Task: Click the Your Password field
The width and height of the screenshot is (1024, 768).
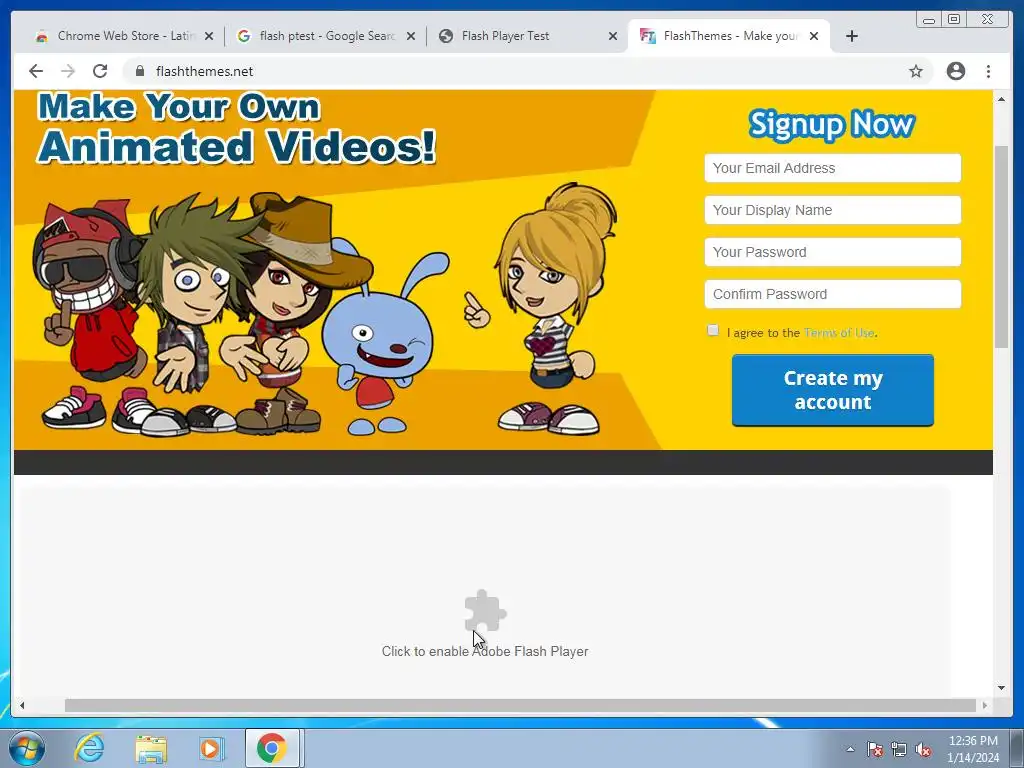Action: pyautogui.click(x=833, y=252)
